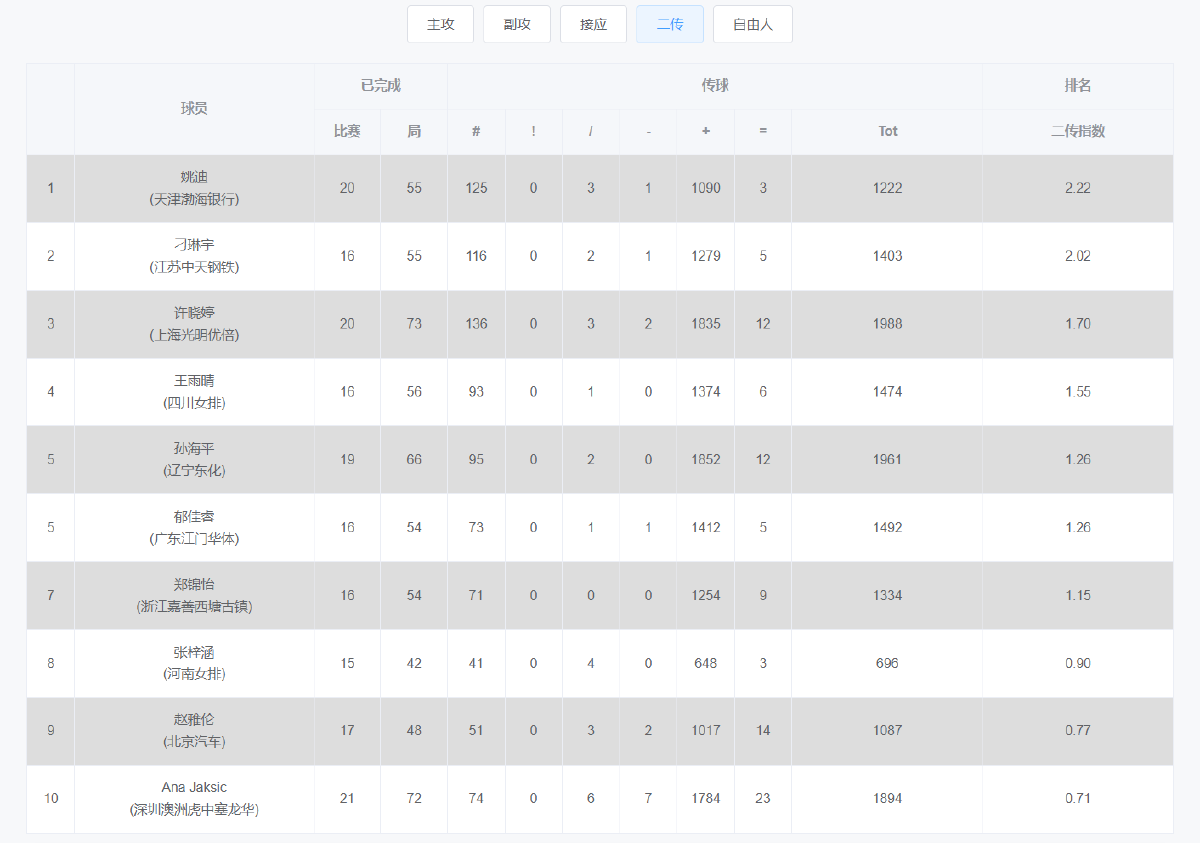Click the 二传指数 column header
The height and width of the screenshot is (843, 1200).
(x=1077, y=131)
